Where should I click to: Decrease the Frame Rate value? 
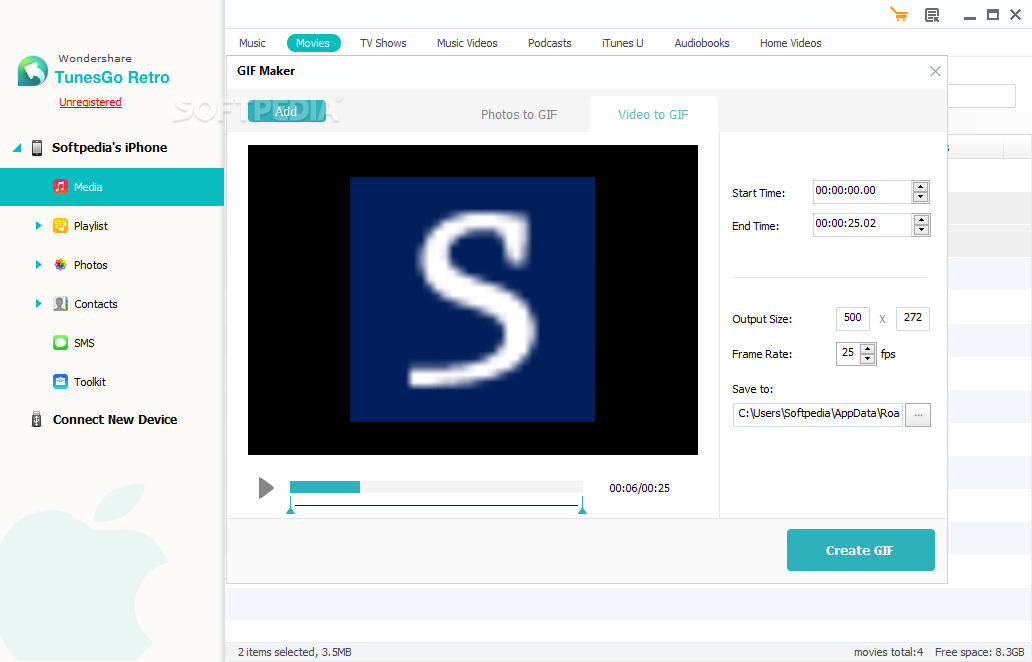pos(868,359)
